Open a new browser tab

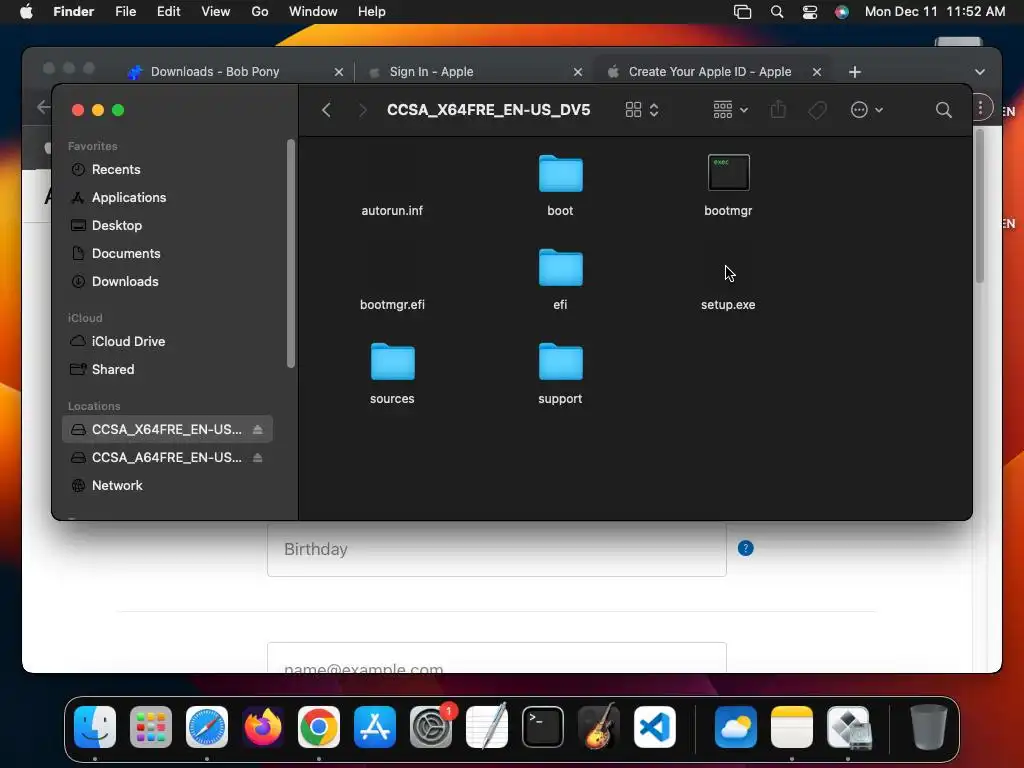coord(854,72)
